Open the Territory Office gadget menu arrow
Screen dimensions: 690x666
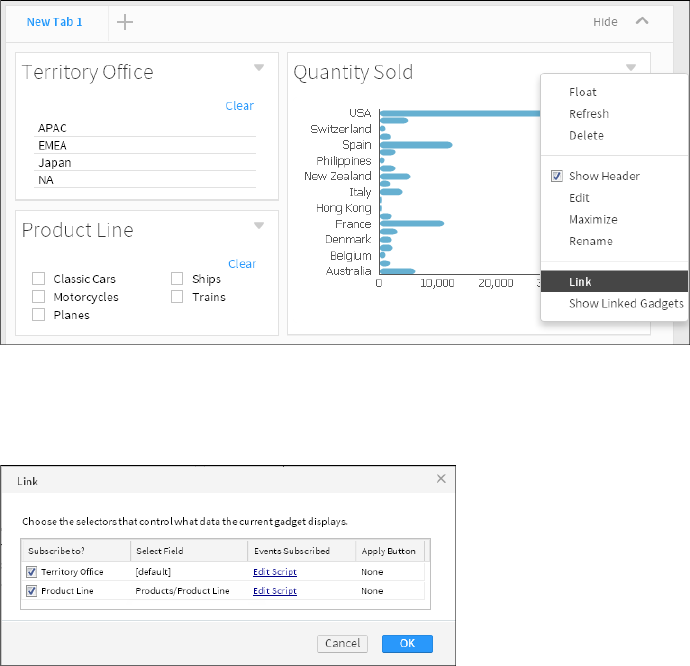[x=259, y=68]
